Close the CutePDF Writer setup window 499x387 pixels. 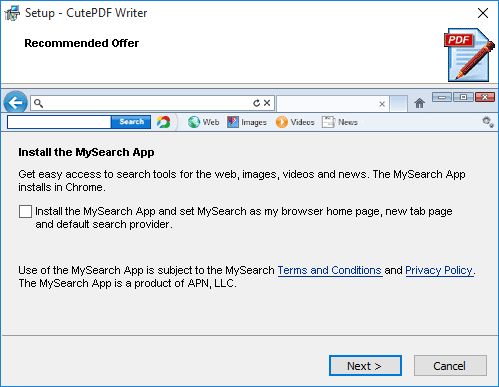(483, 13)
